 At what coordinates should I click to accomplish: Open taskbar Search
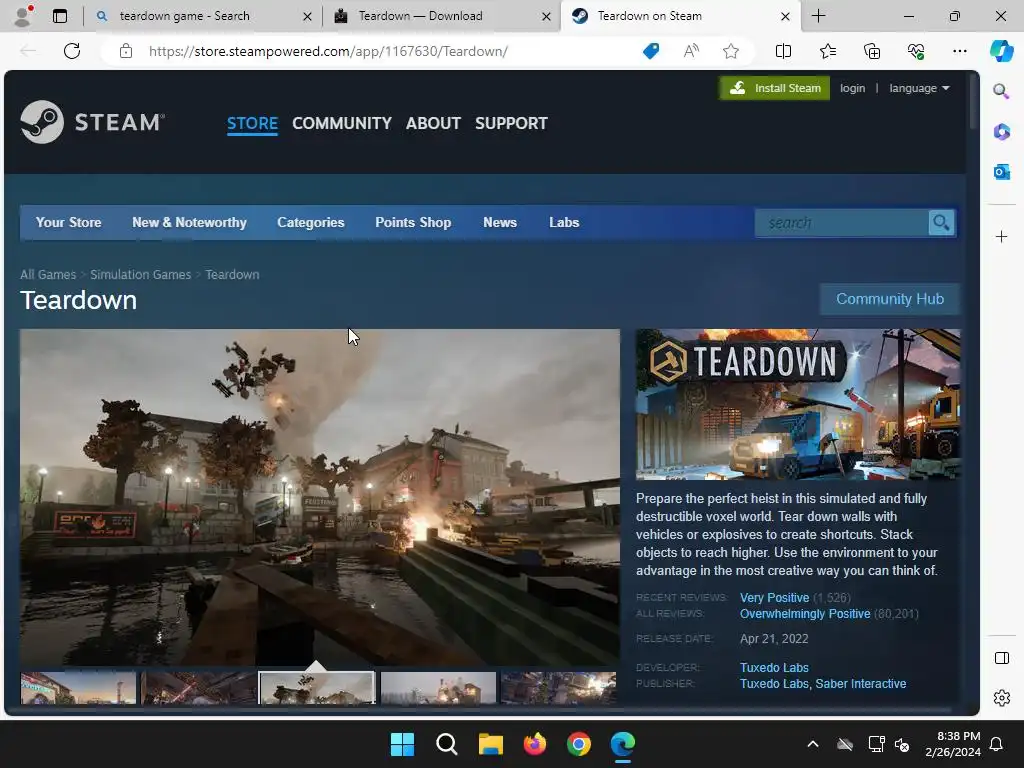coord(447,744)
